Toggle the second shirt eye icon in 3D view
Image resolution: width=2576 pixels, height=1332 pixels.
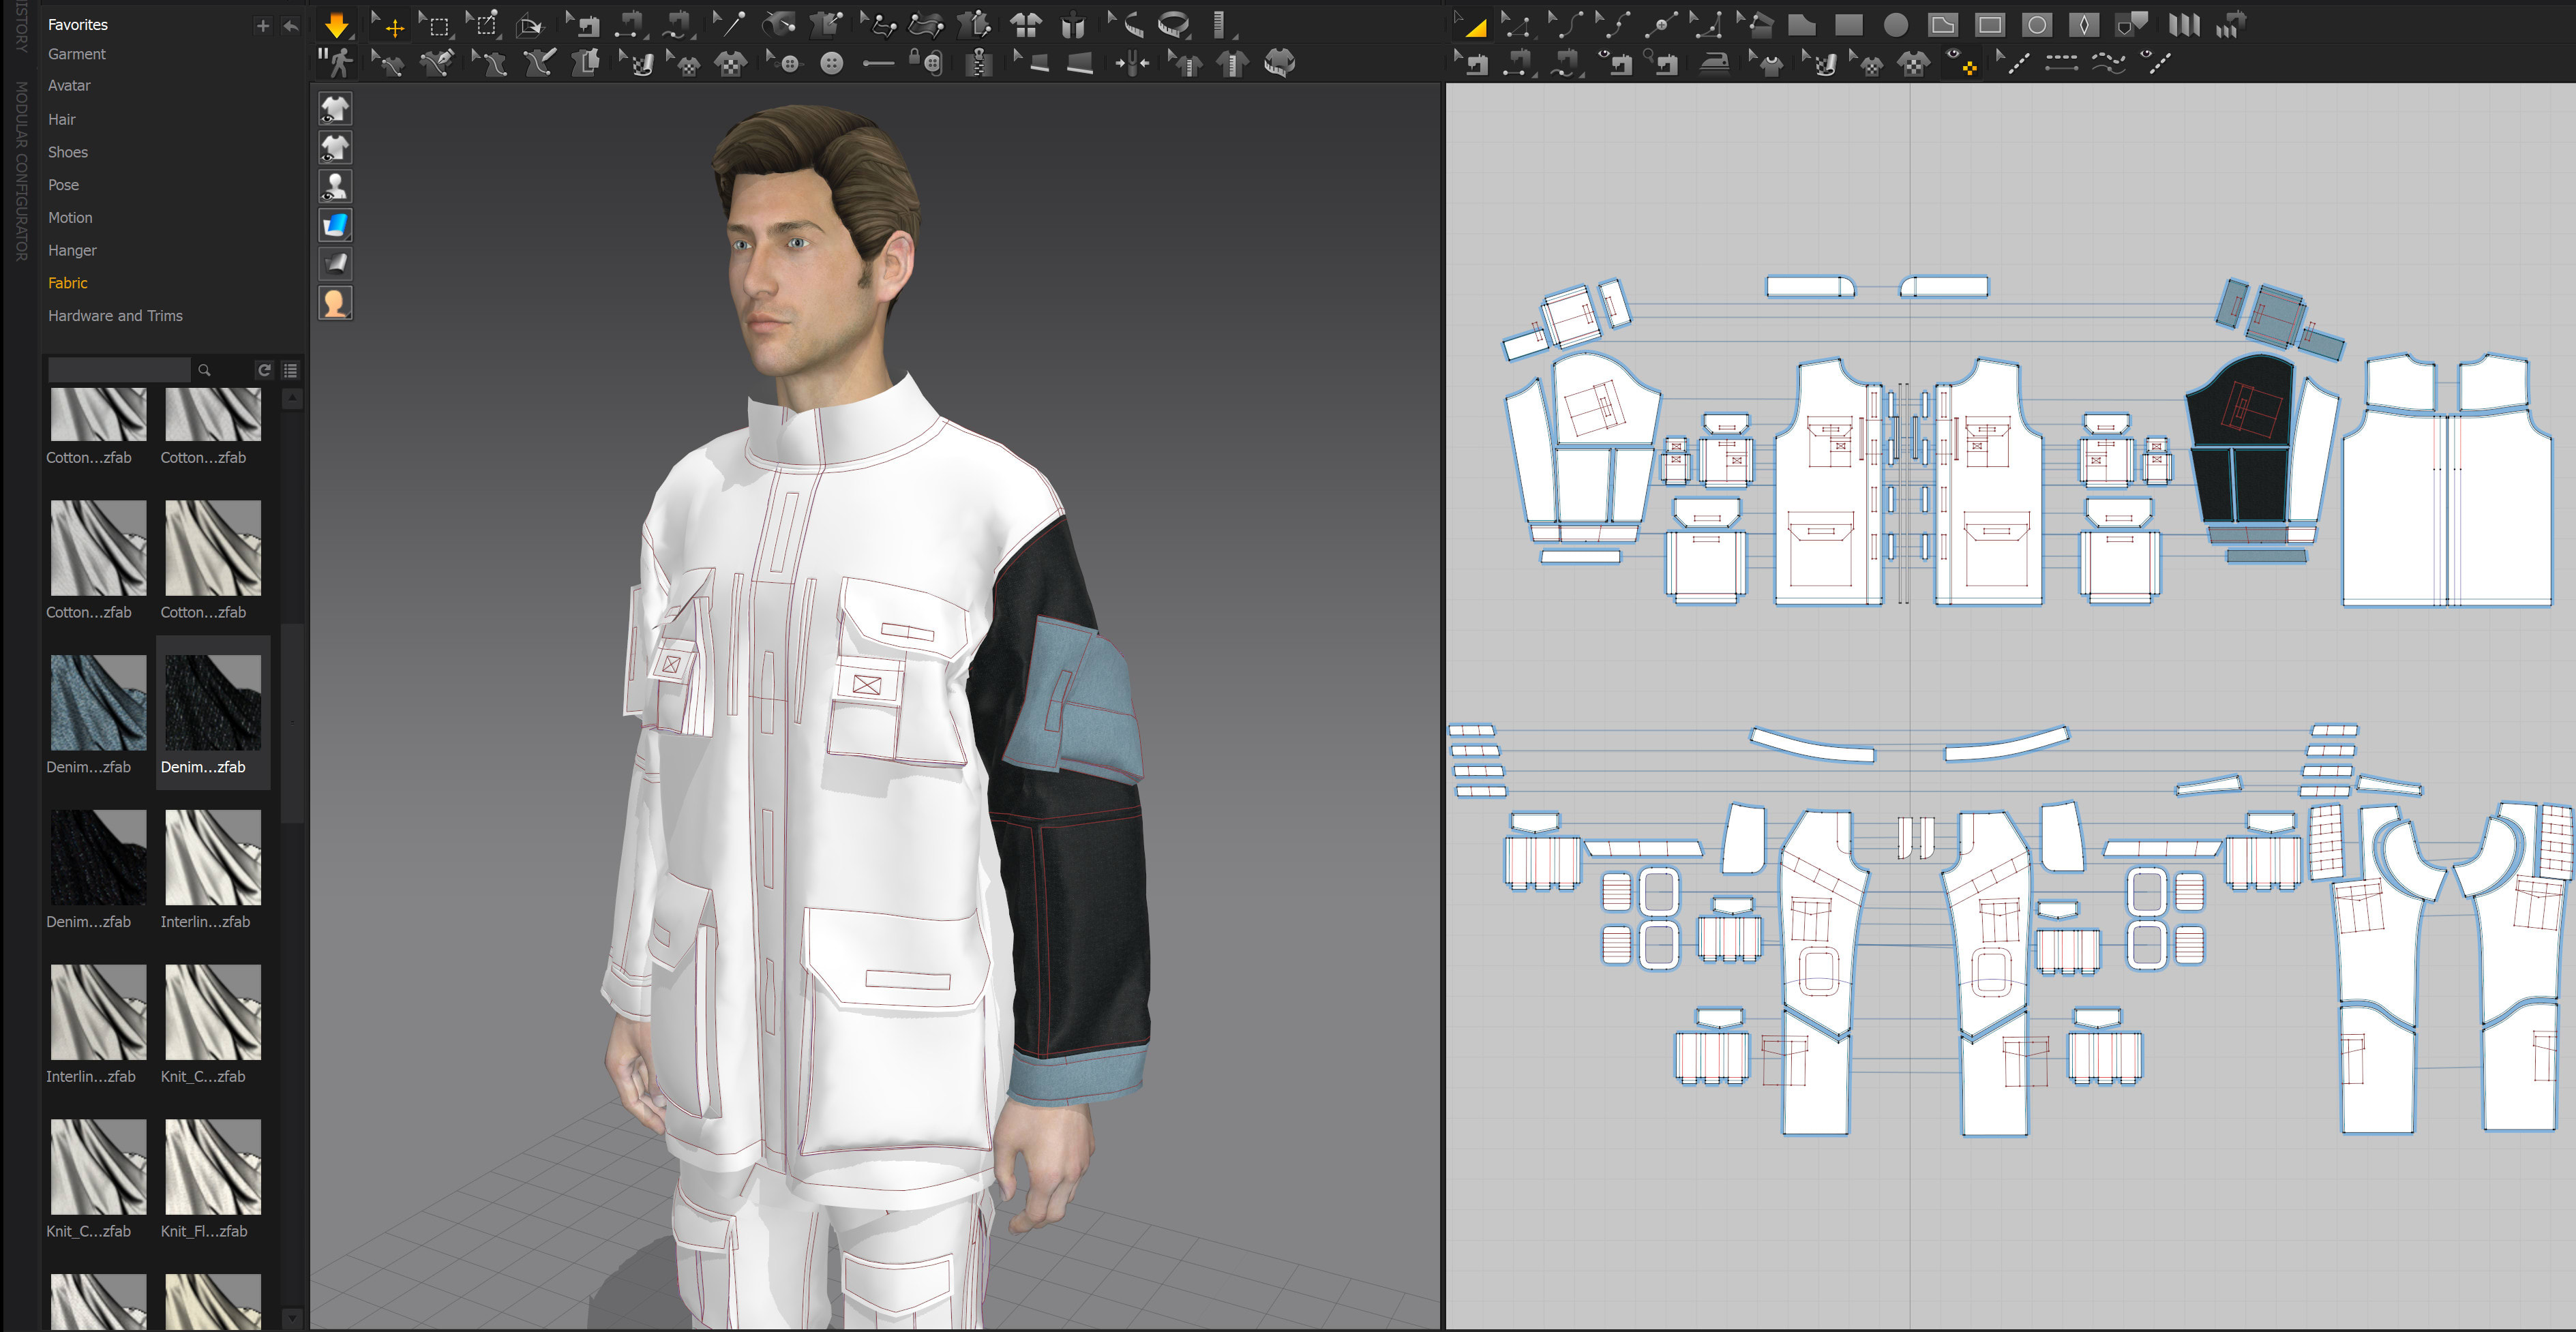pyautogui.click(x=335, y=147)
